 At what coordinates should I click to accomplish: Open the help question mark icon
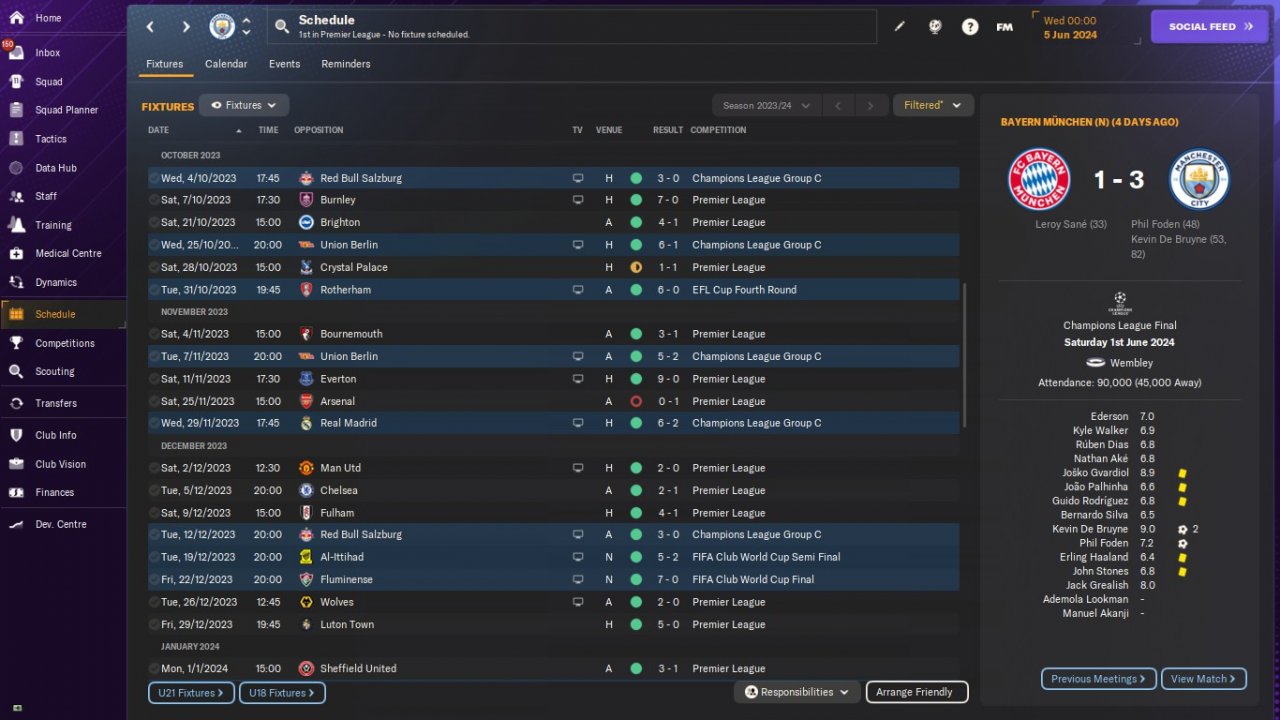tap(970, 27)
